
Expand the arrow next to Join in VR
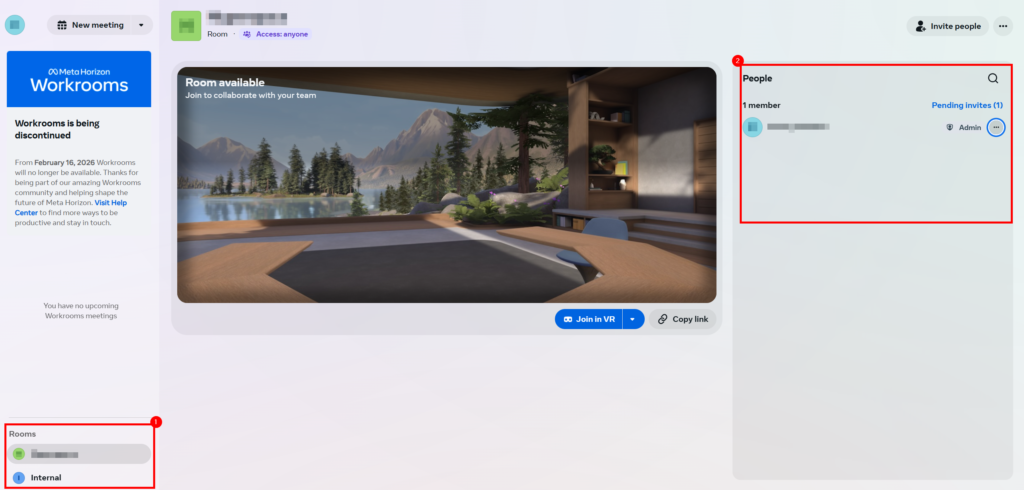point(633,319)
